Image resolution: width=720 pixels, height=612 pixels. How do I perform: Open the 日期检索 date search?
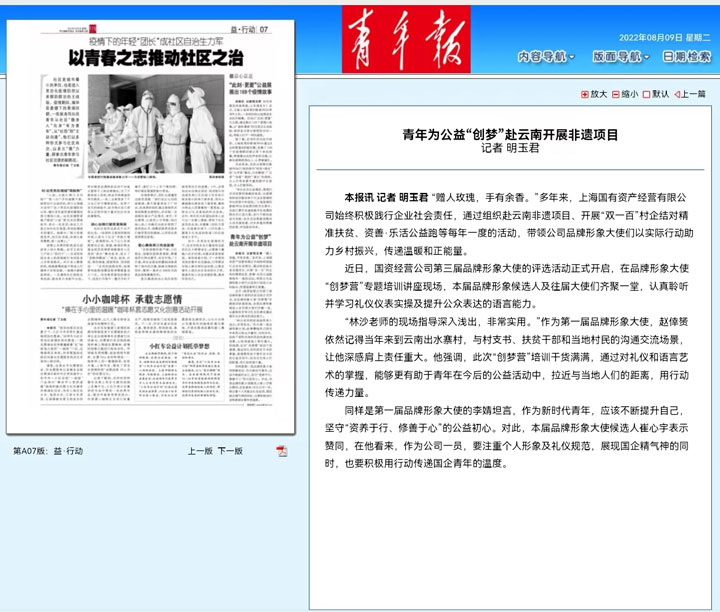[686, 57]
